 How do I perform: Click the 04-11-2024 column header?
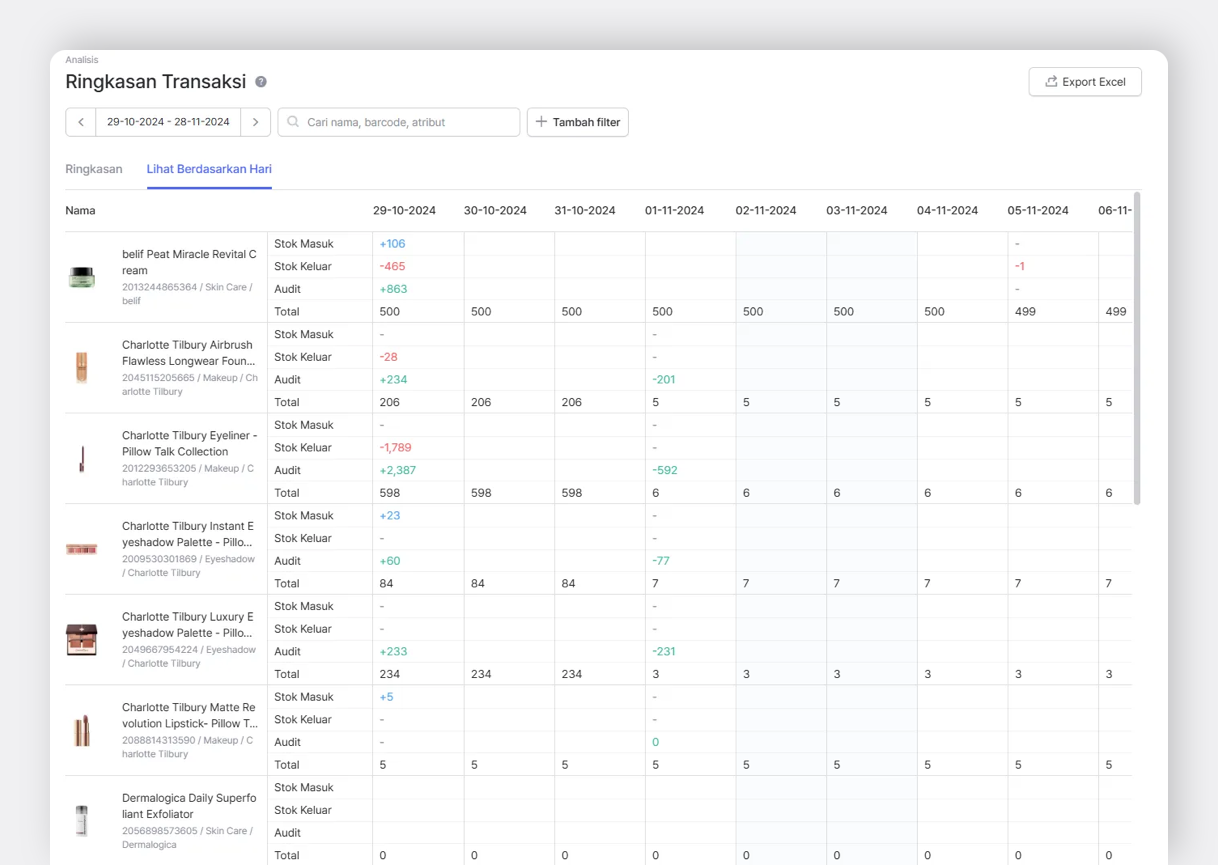[947, 211]
